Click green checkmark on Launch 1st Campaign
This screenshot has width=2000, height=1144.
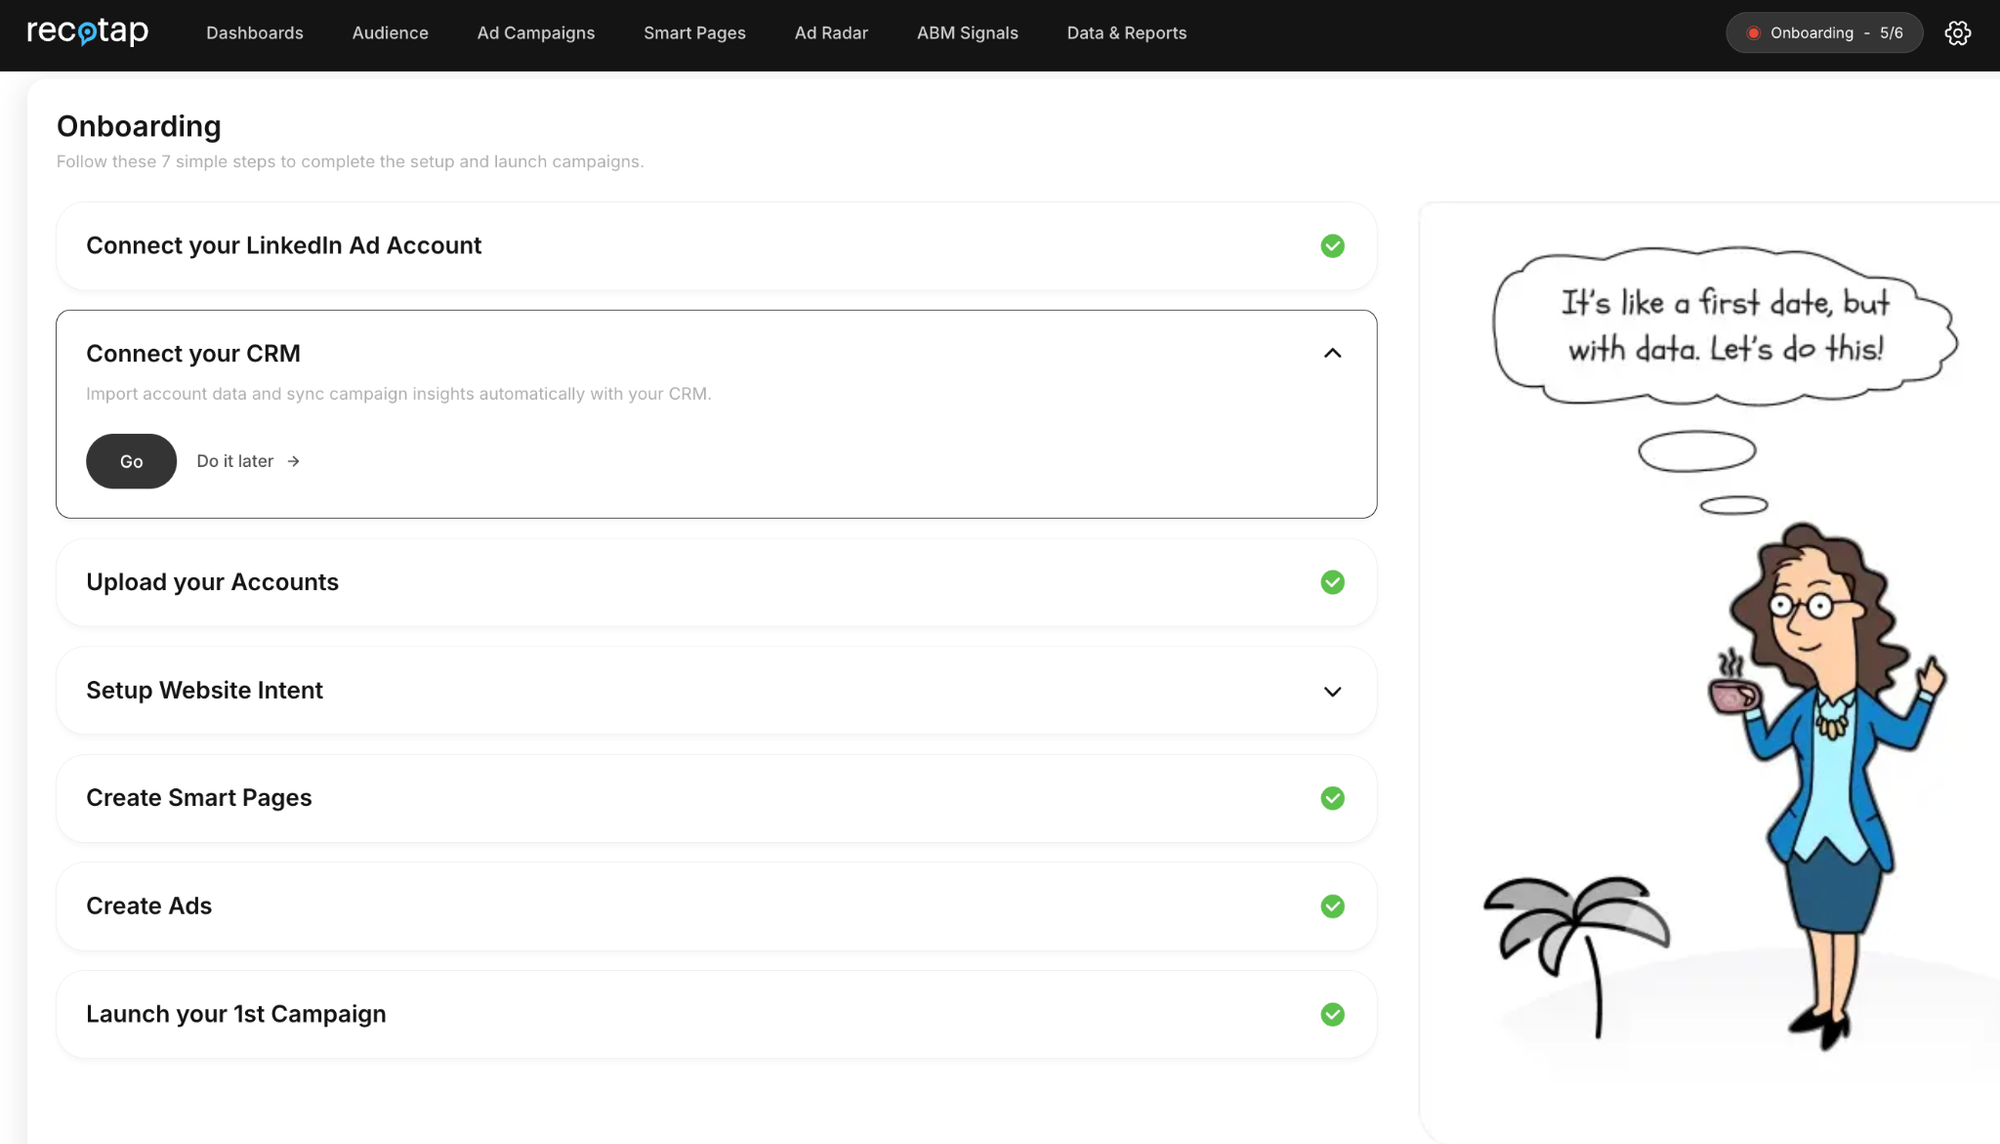click(x=1332, y=1014)
